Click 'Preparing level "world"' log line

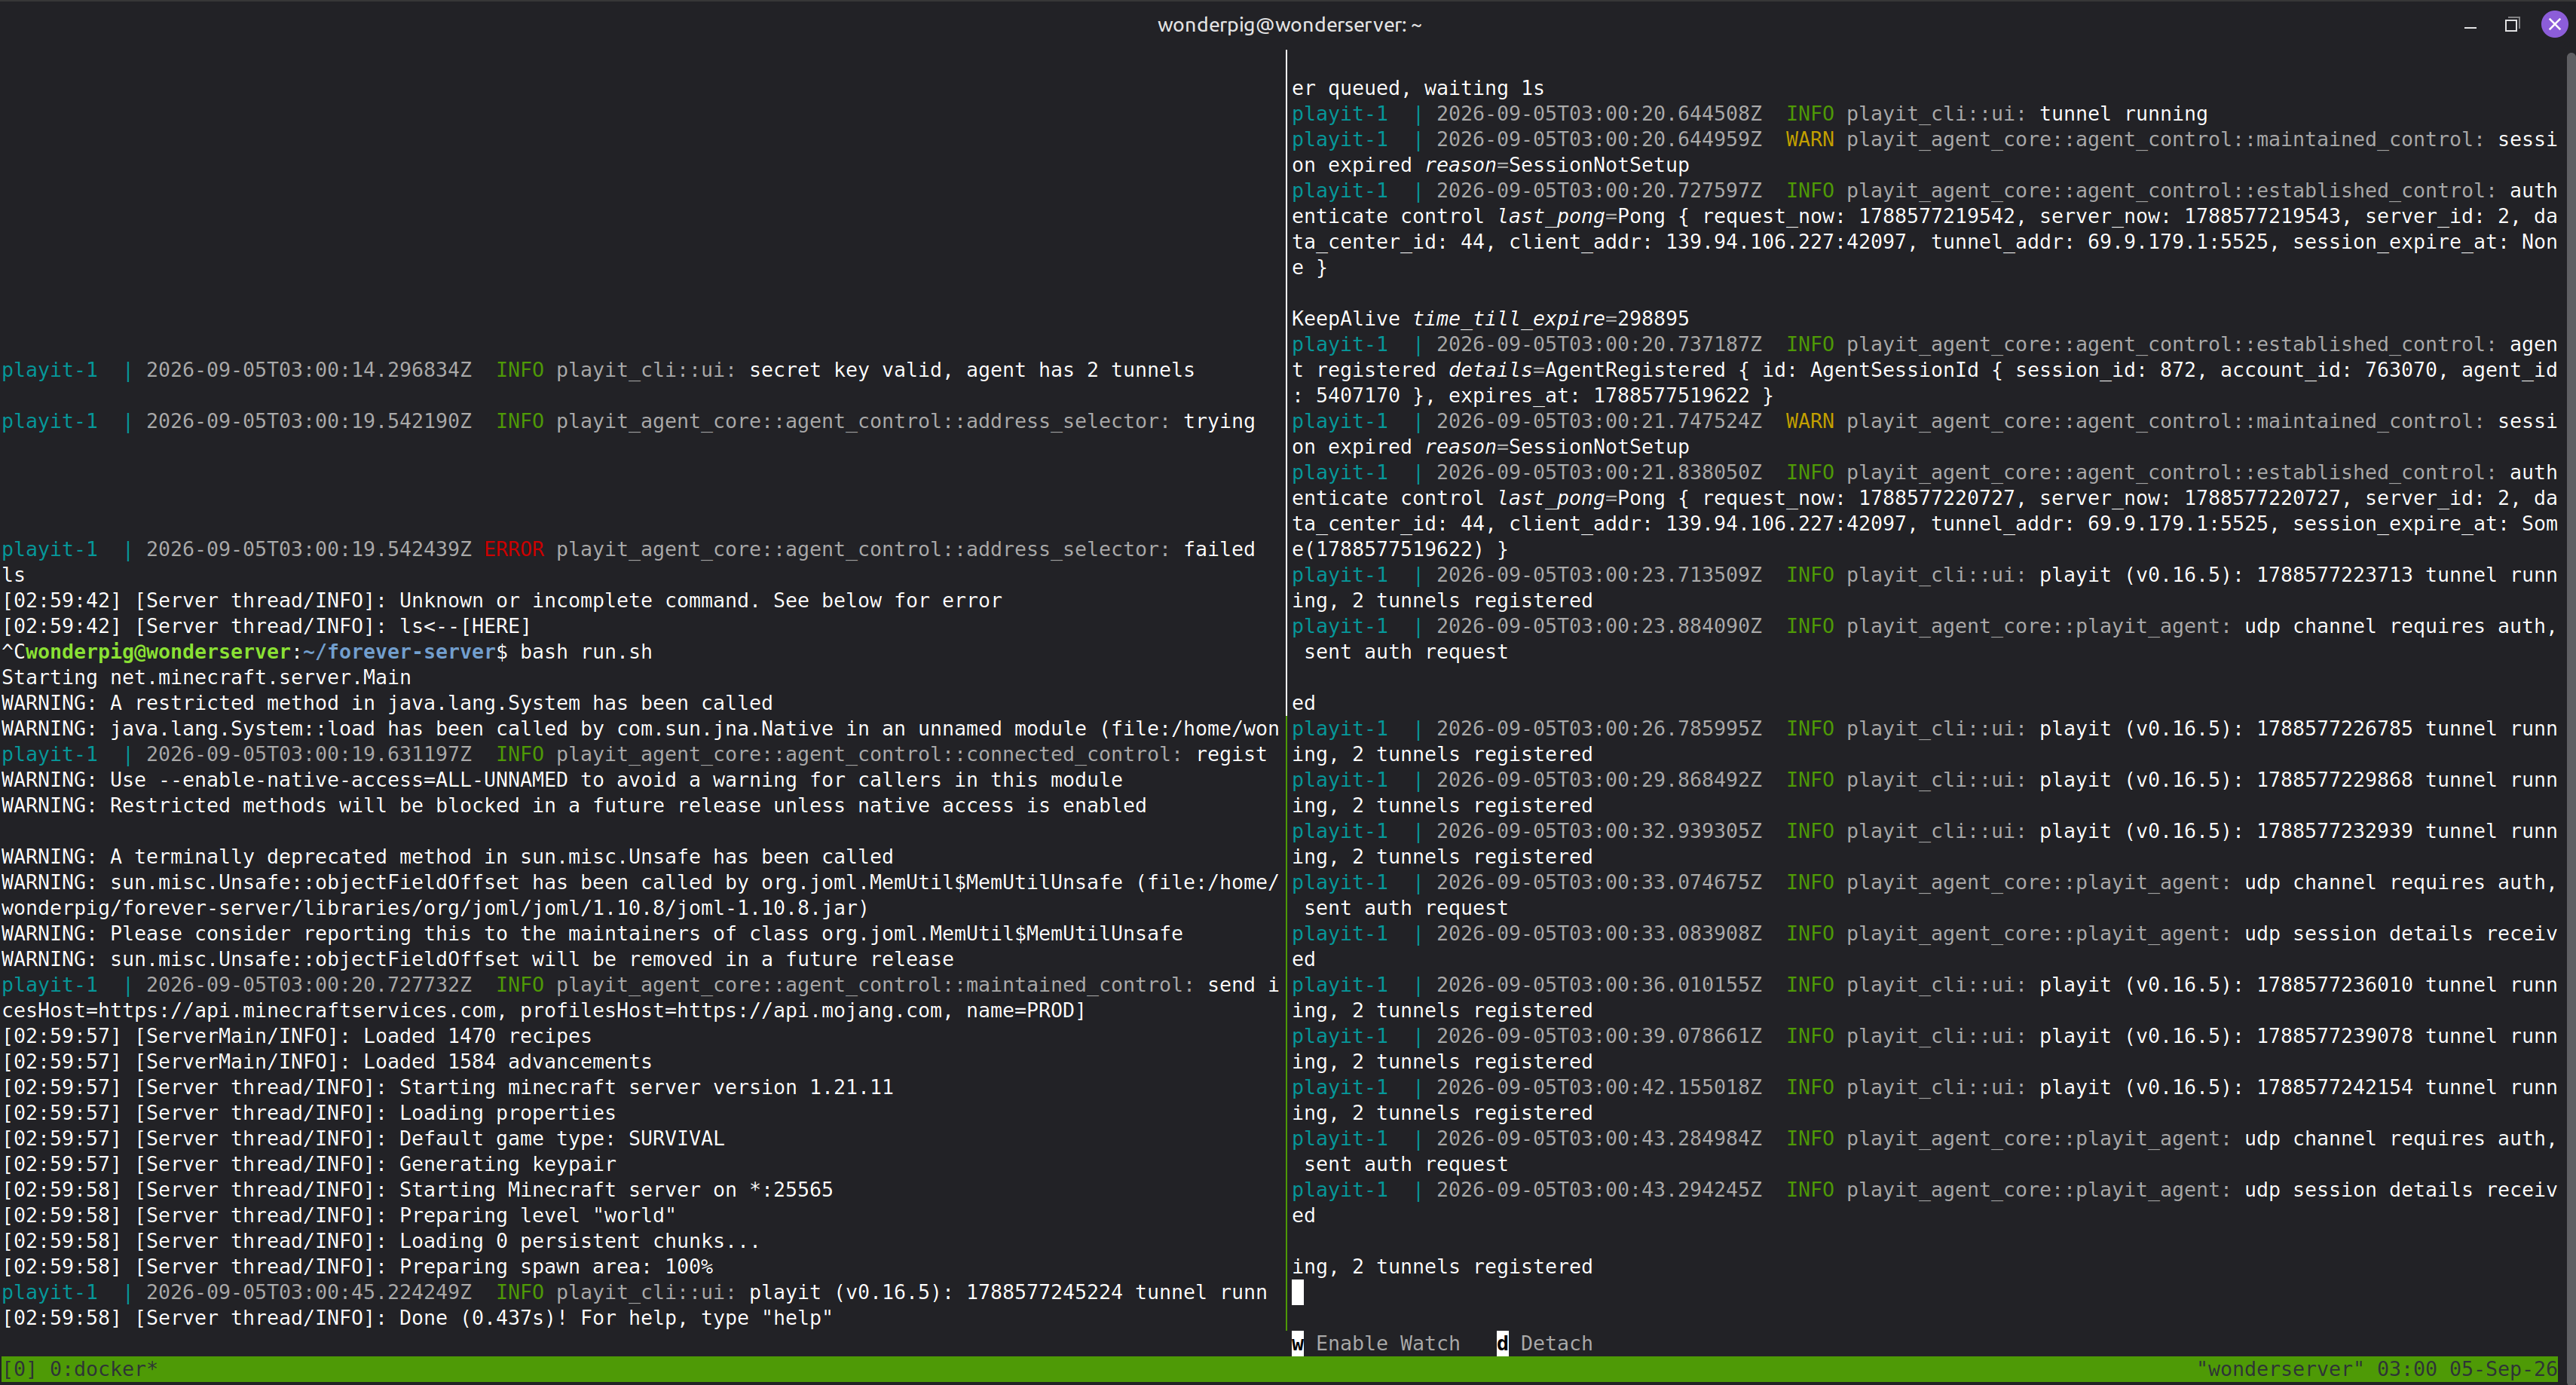[x=338, y=1215]
